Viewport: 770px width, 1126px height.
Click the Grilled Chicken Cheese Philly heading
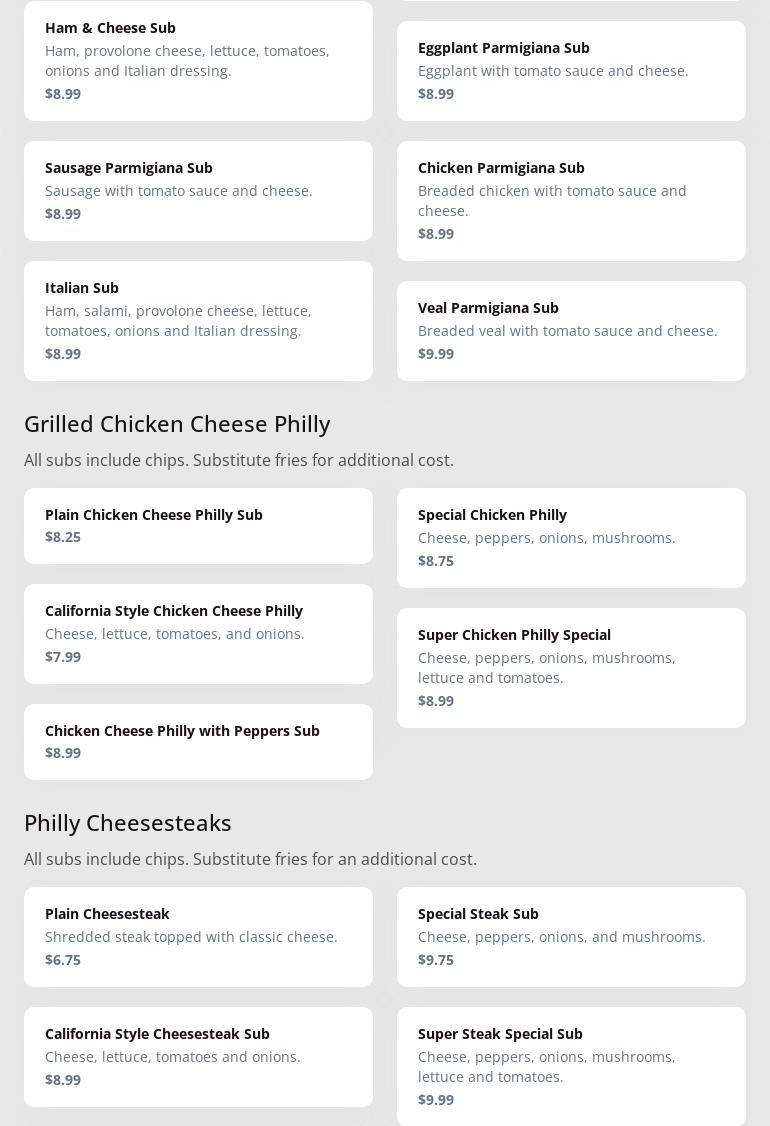(x=177, y=423)
